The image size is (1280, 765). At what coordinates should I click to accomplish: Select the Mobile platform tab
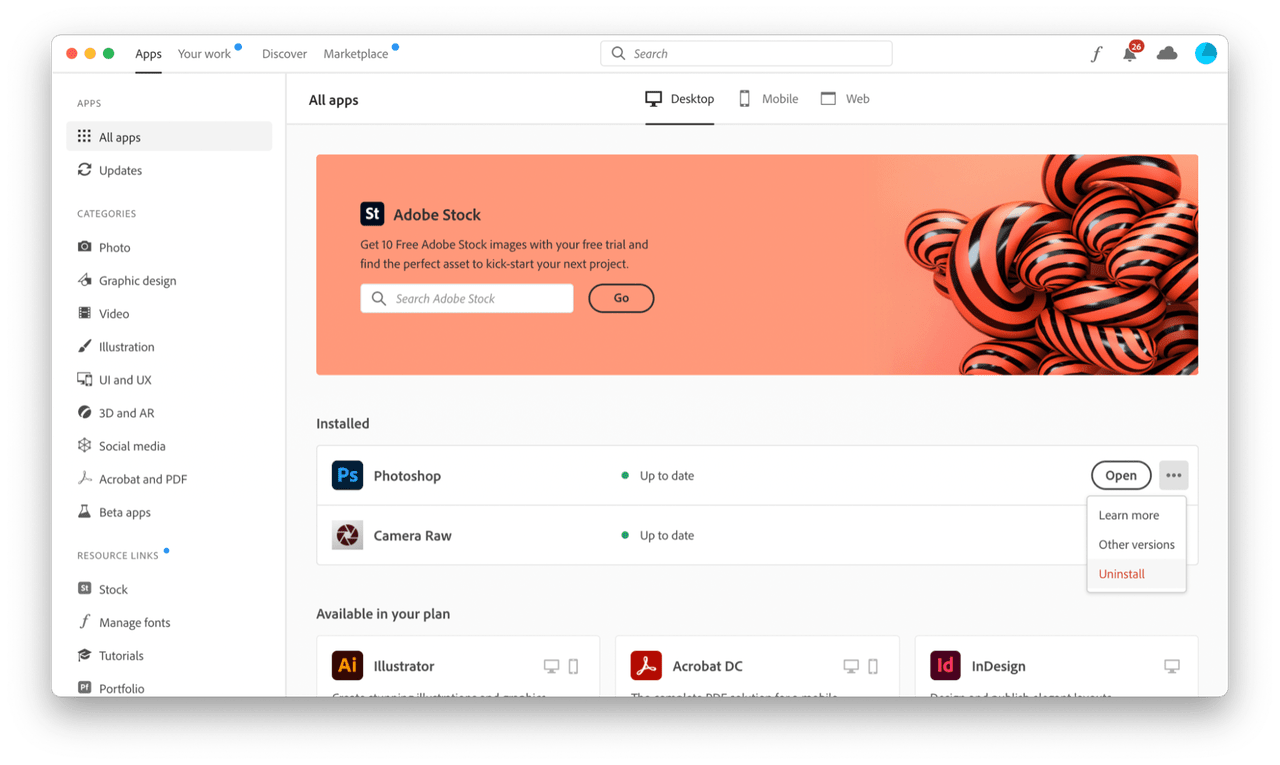(x=768, y=99)
